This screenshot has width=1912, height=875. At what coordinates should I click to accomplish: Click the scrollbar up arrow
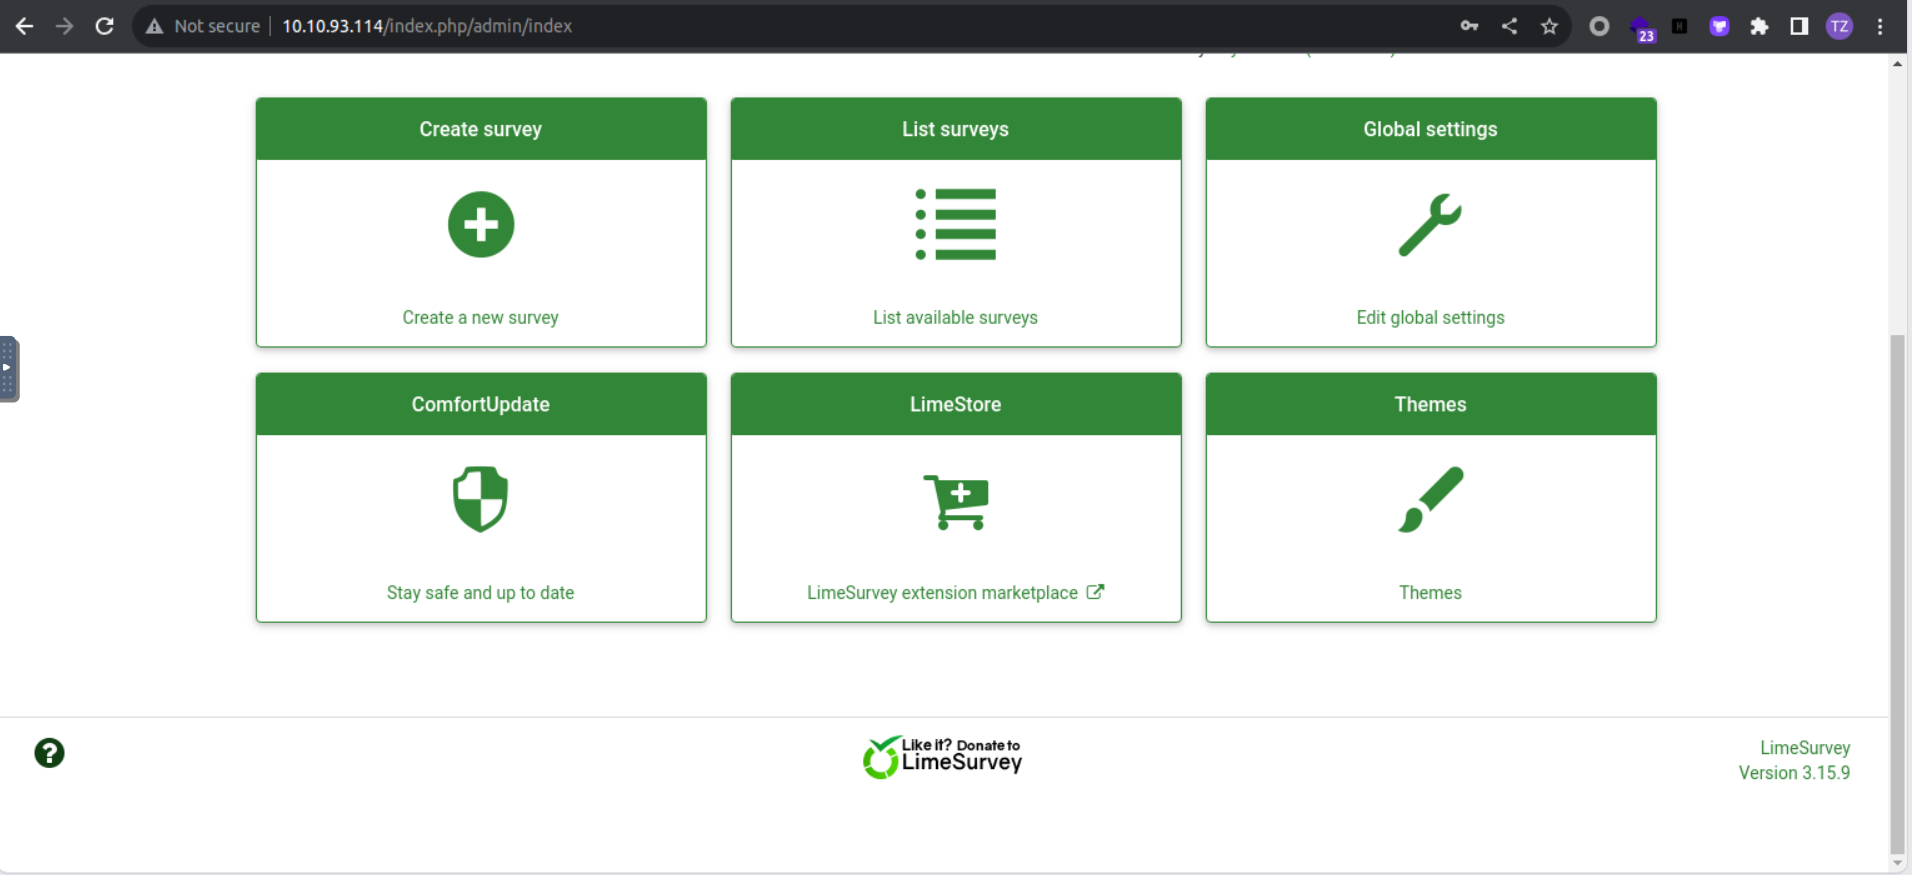1897,64
